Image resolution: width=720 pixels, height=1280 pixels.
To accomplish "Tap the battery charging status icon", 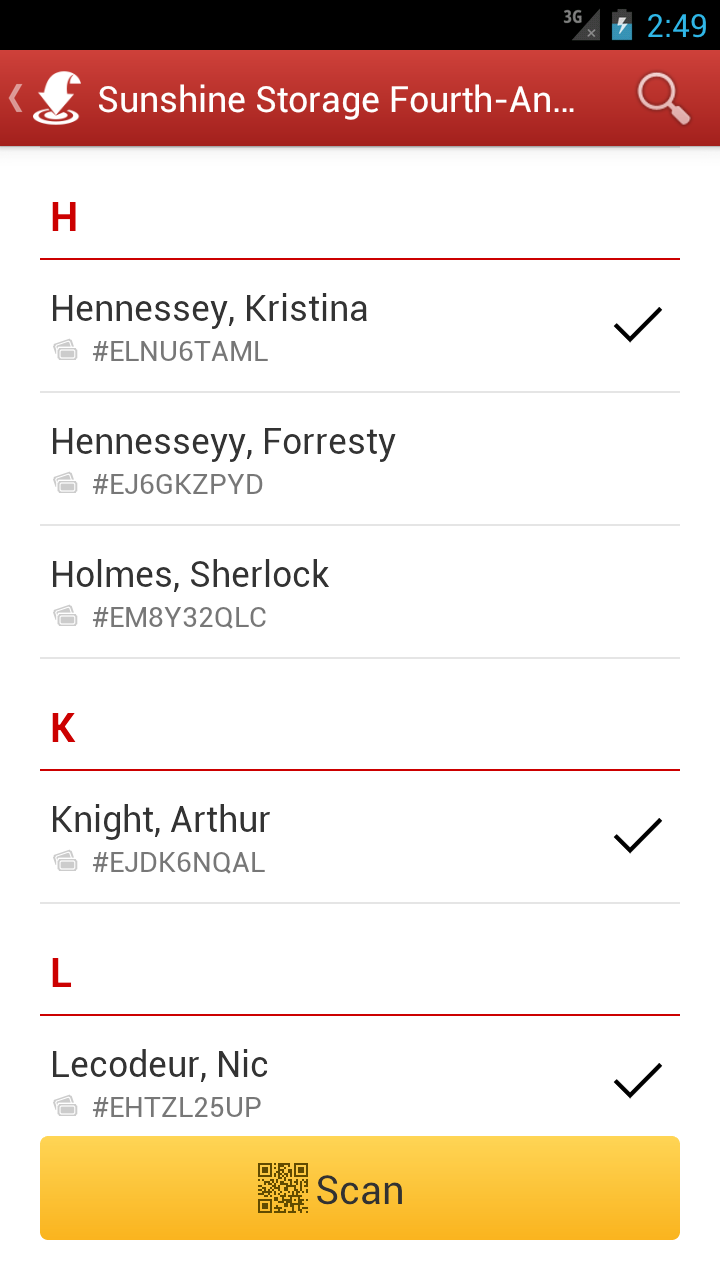I will coord(622,24).
